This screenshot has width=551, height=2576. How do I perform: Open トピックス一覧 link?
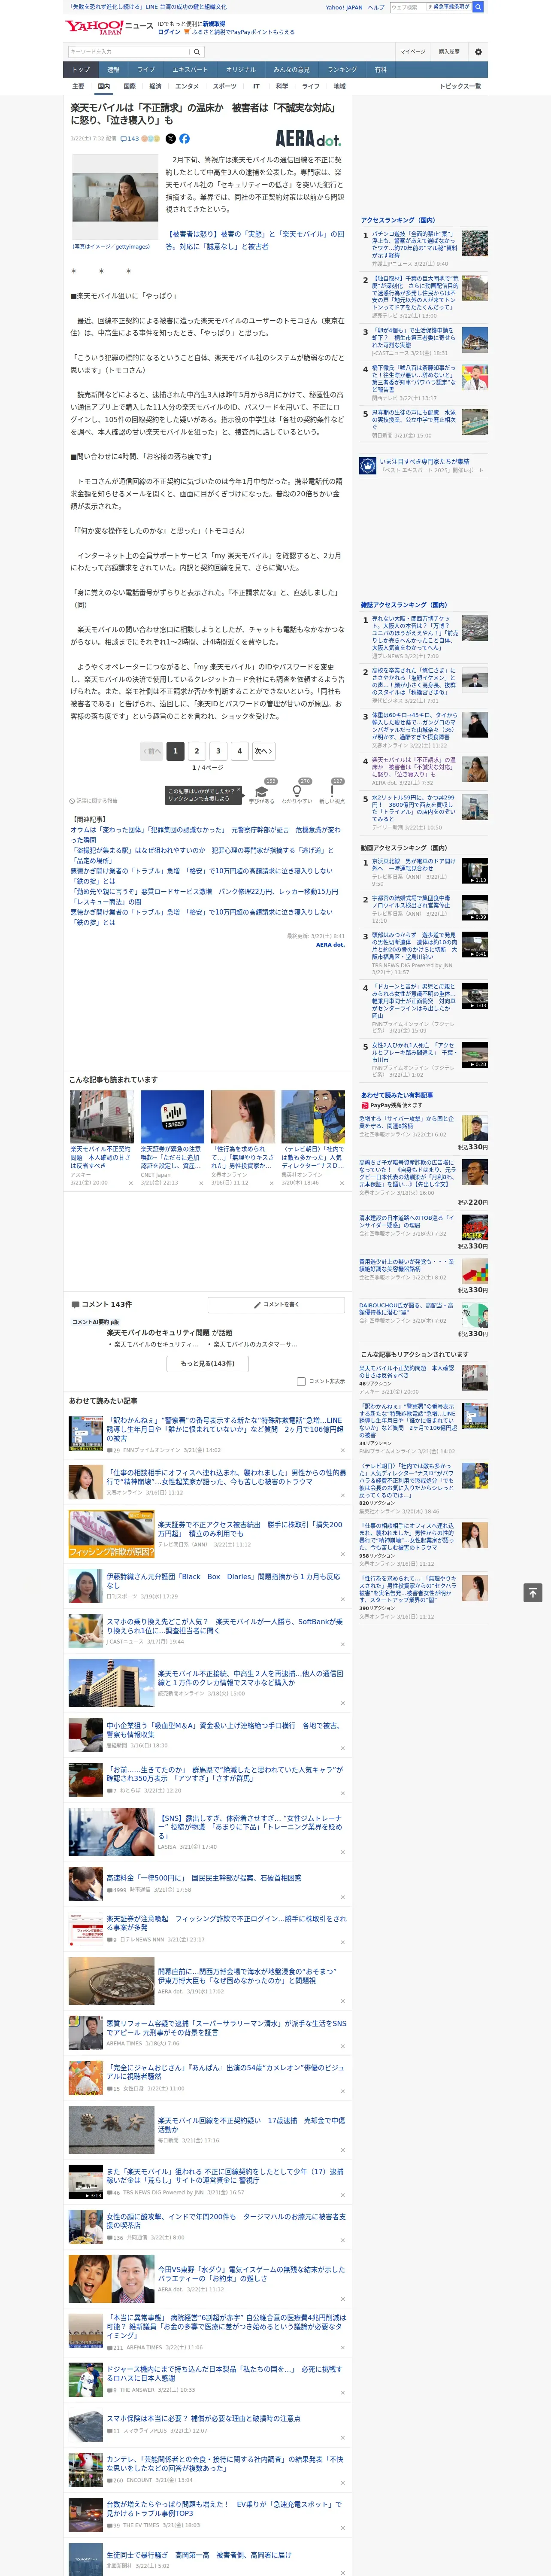[x=460, y=86]
